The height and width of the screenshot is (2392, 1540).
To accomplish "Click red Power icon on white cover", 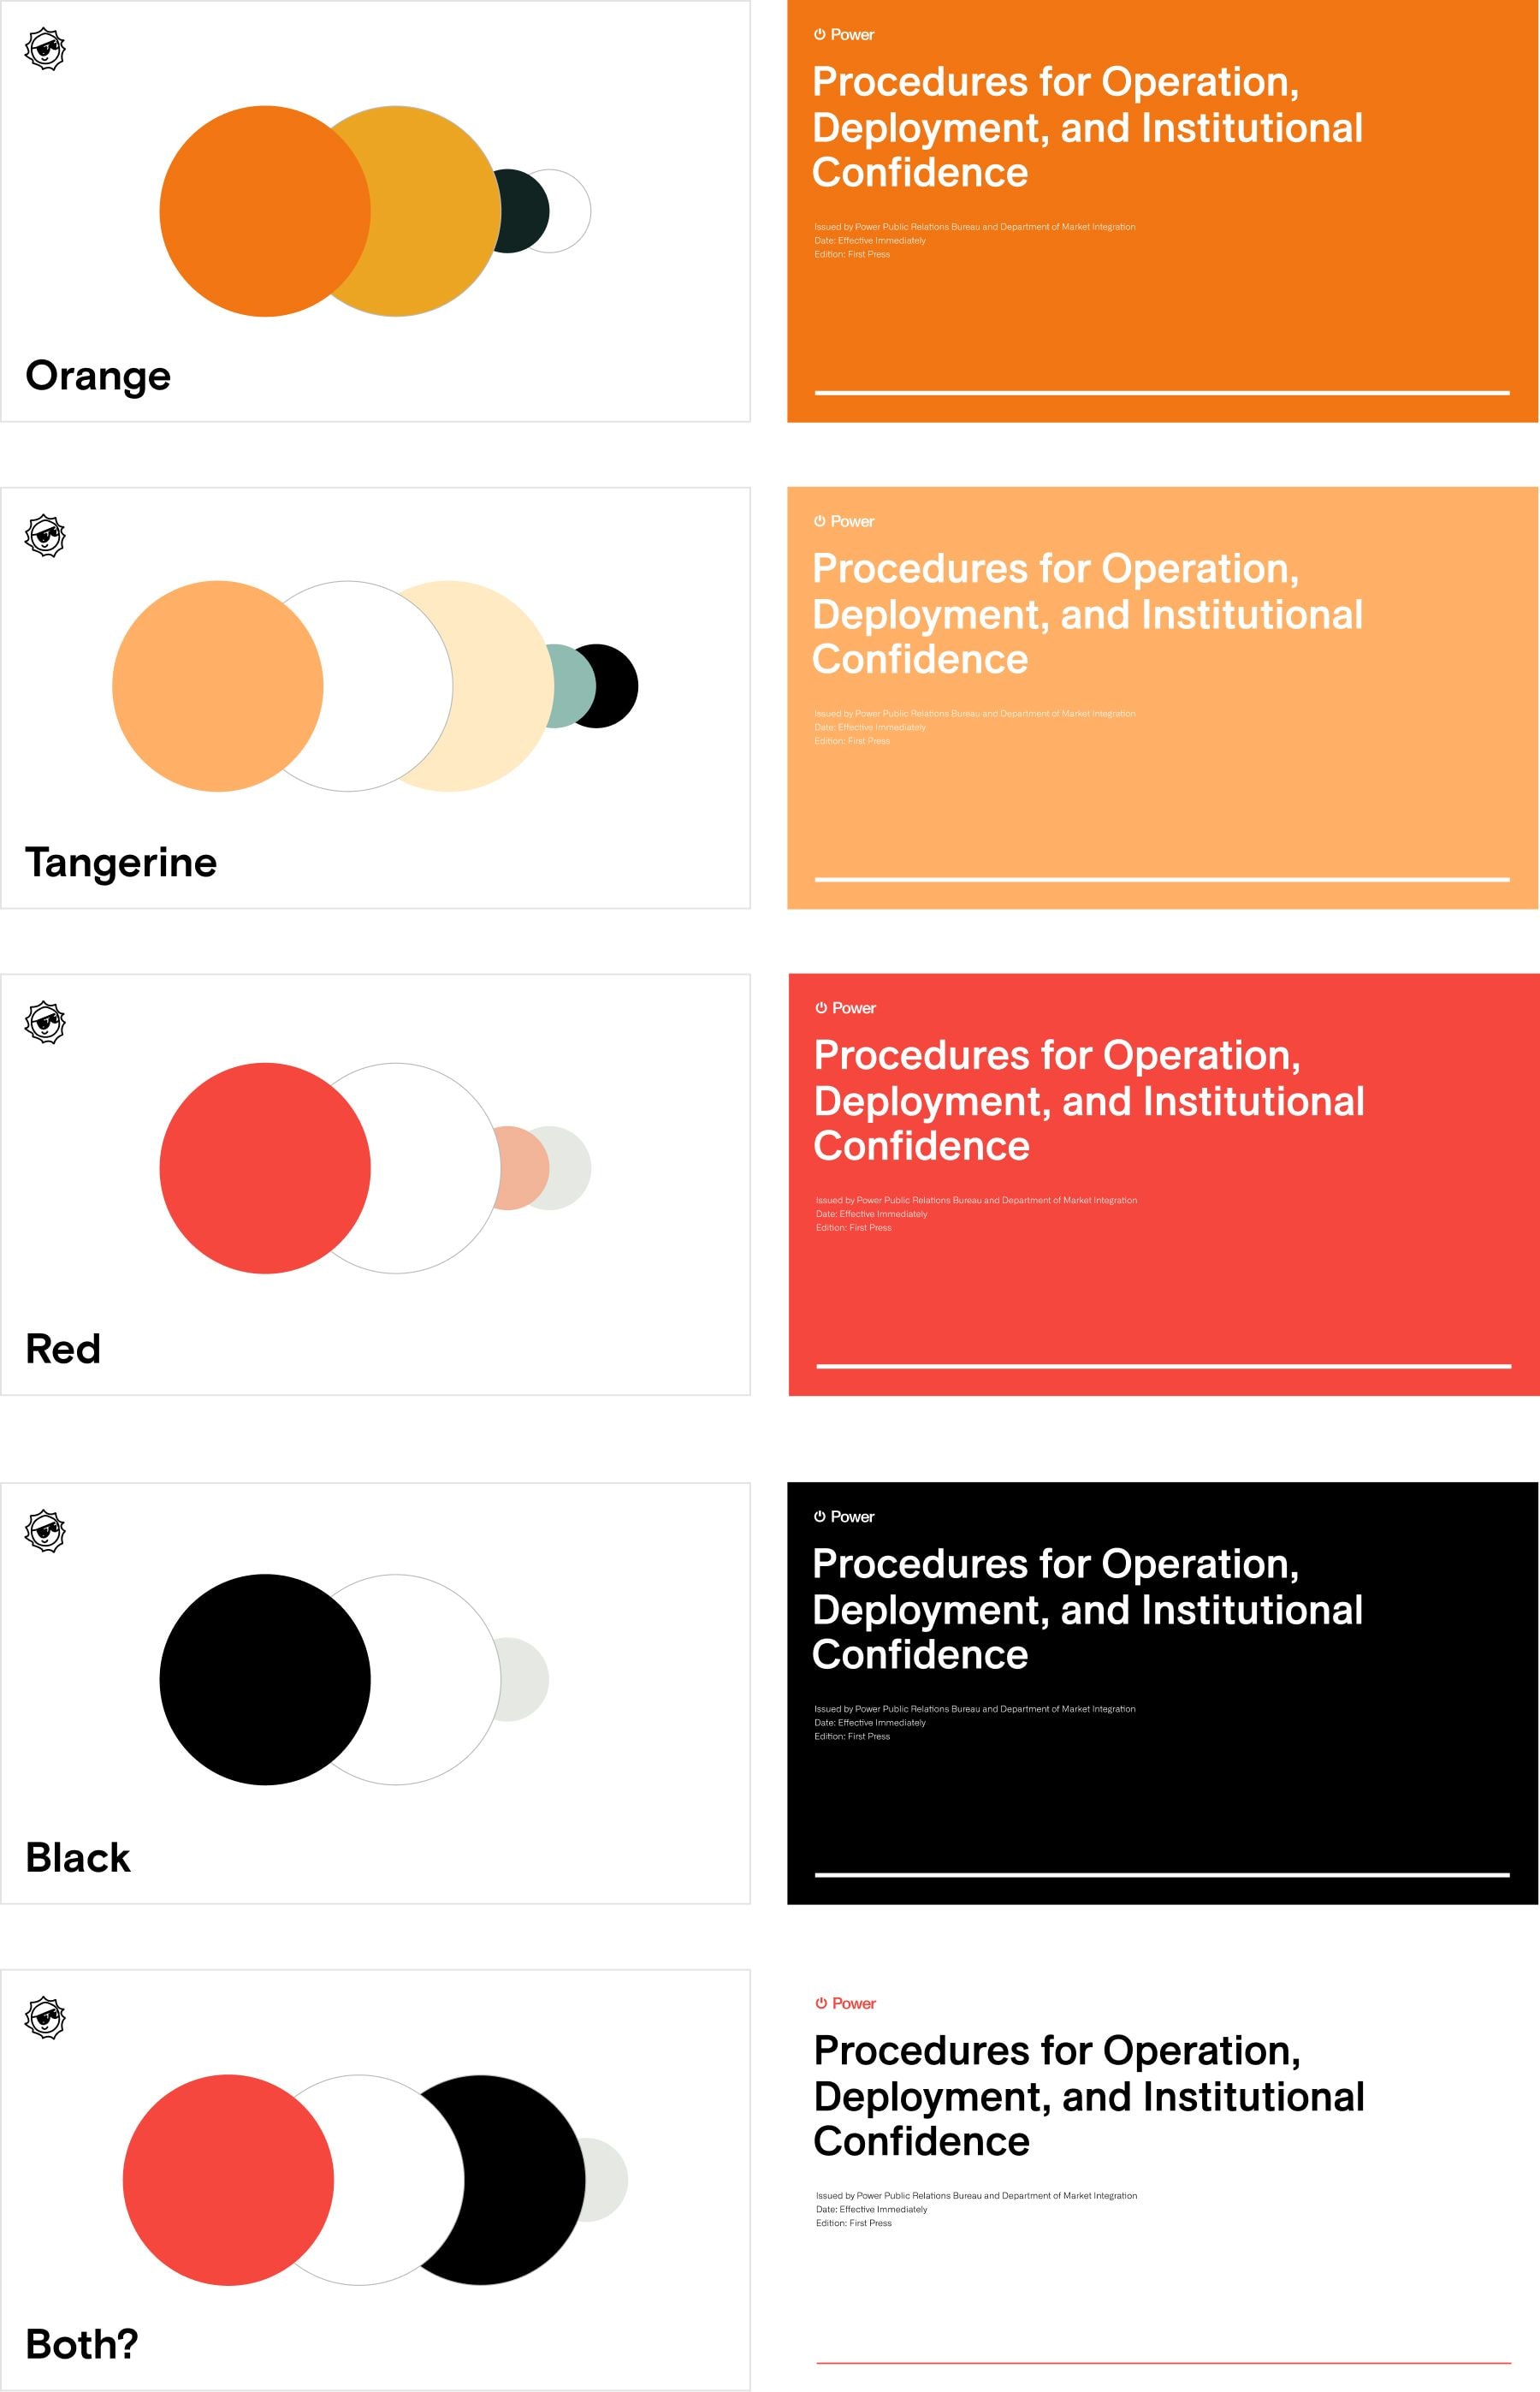I will click(821, 2004).
